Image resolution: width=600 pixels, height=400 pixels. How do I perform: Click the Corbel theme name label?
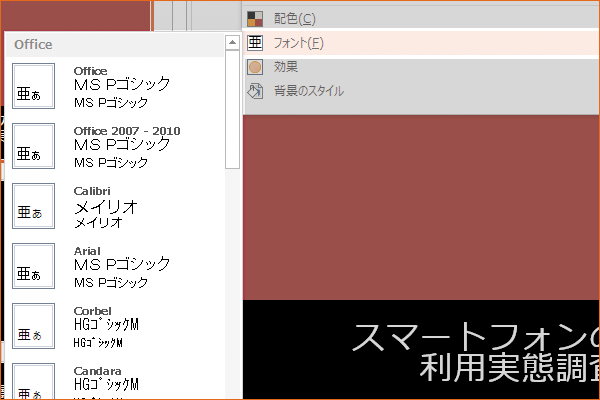tap(93, 311)
